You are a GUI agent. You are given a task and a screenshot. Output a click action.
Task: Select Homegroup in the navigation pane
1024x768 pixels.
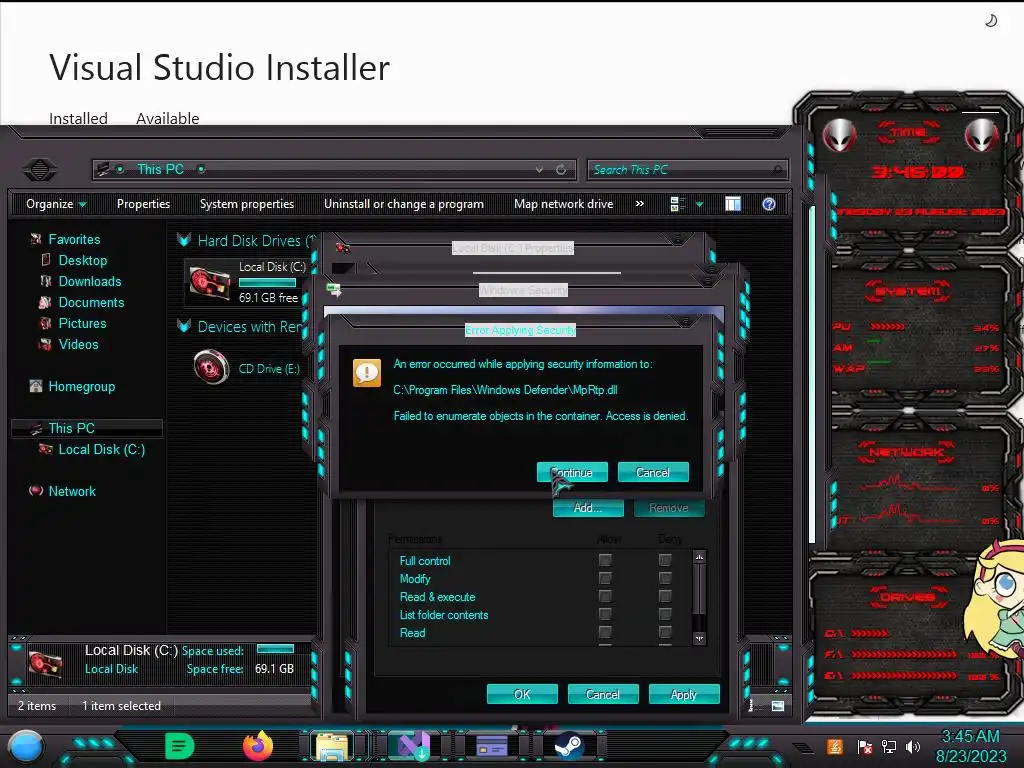click(82, 387)
